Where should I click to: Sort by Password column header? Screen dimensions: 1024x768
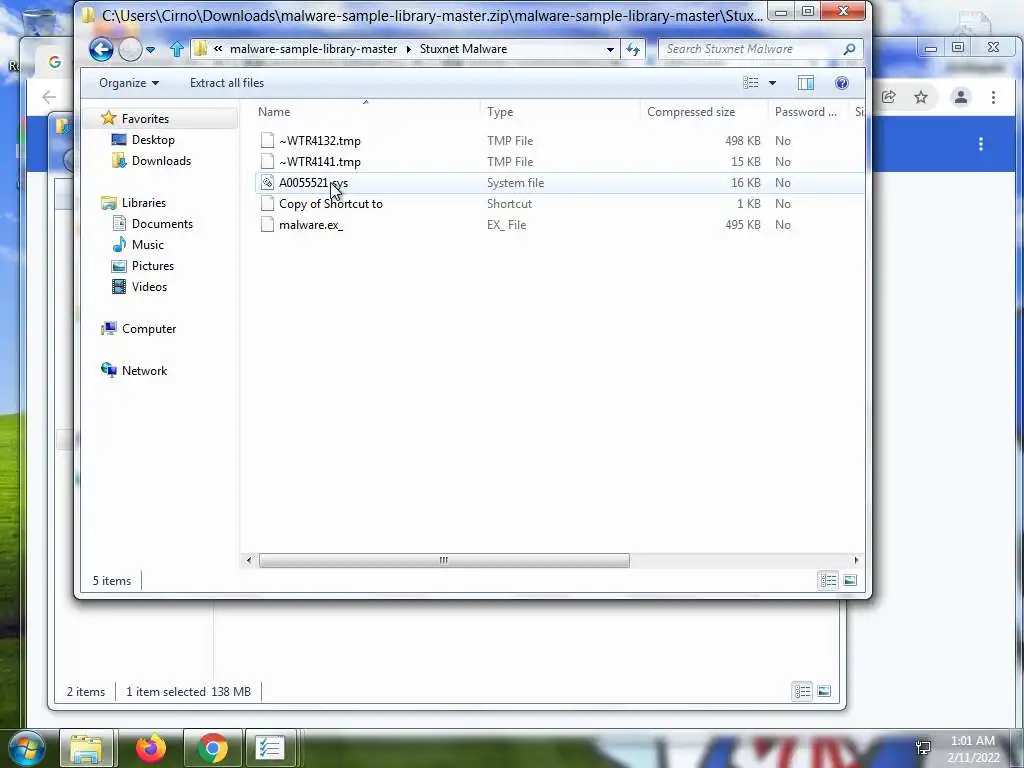point(808,112)
